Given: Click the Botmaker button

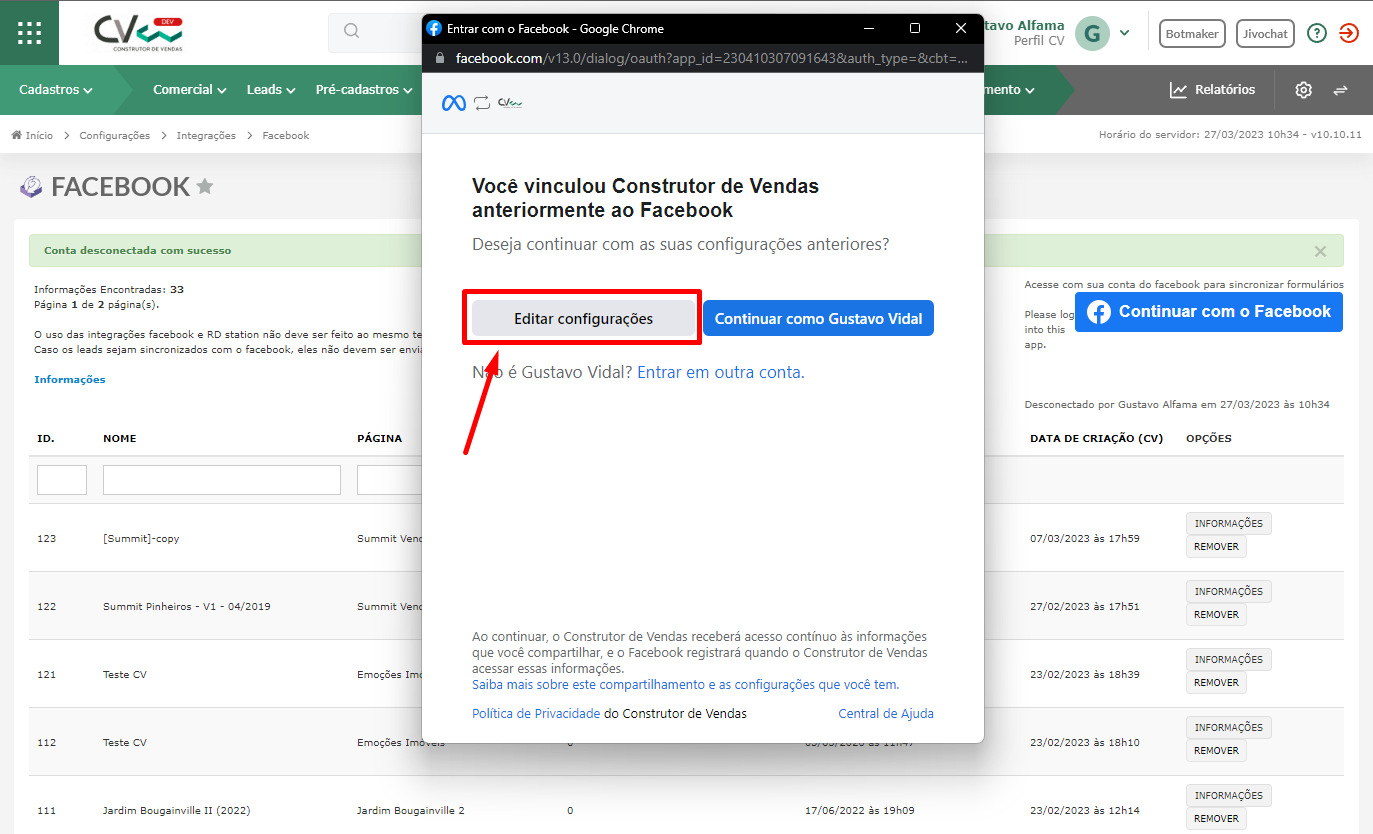Looking at the screenshot, I should coord(1192,33).
